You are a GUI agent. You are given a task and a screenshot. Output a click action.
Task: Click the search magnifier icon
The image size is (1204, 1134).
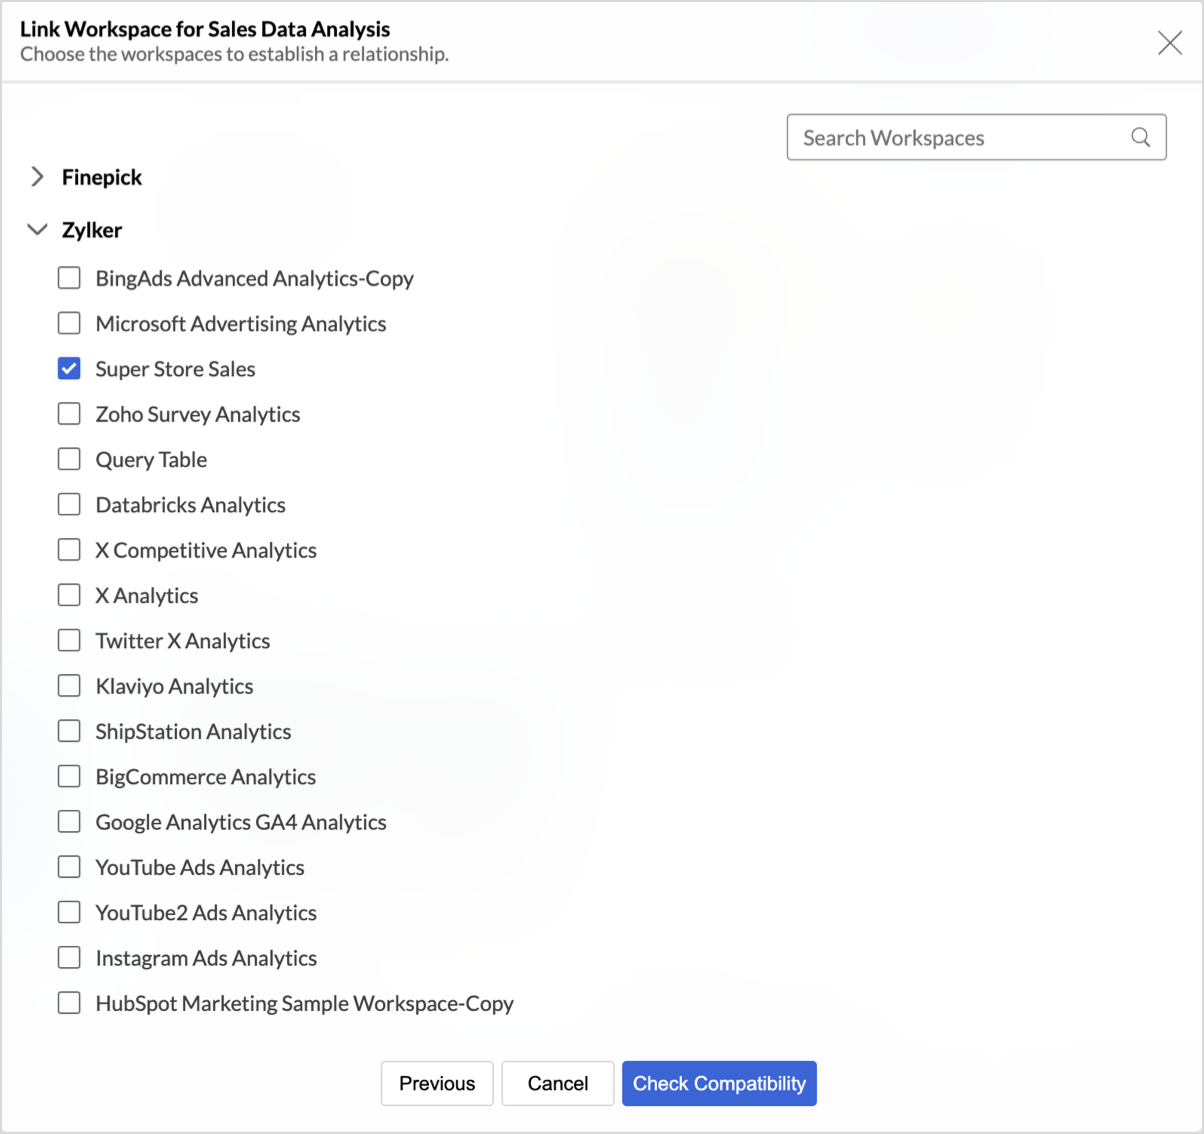1140,137
